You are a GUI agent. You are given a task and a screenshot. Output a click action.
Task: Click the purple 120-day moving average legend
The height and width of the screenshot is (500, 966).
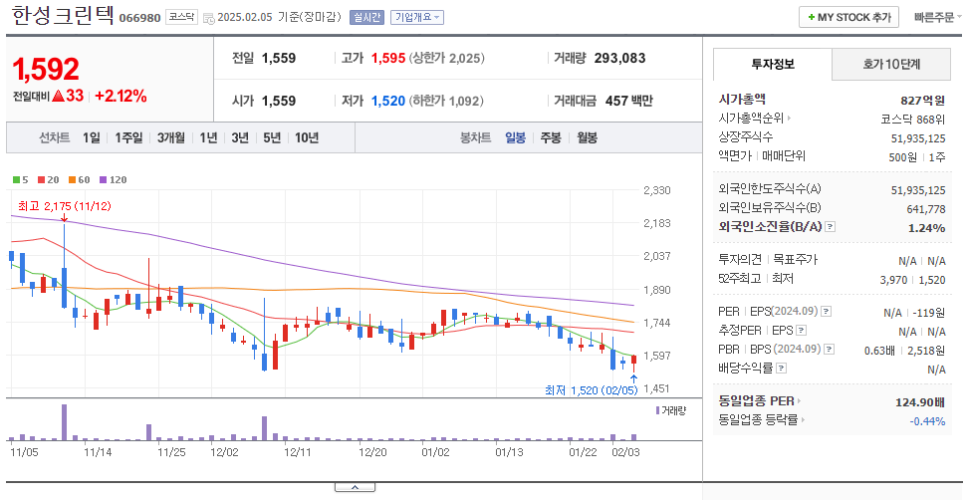coord(113,180)
